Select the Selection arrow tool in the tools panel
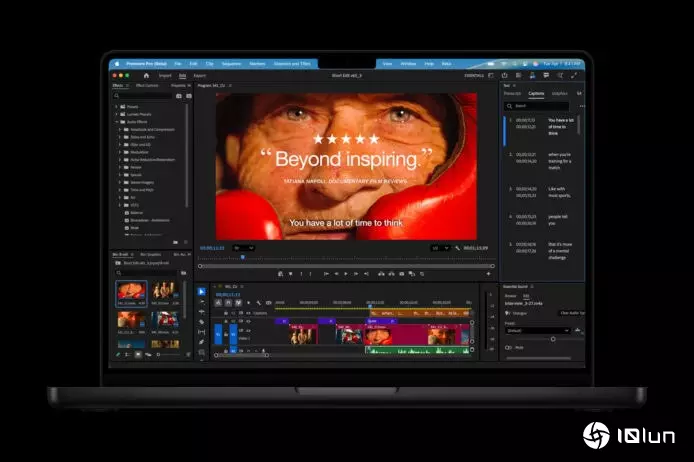 (x=201, y=292)
